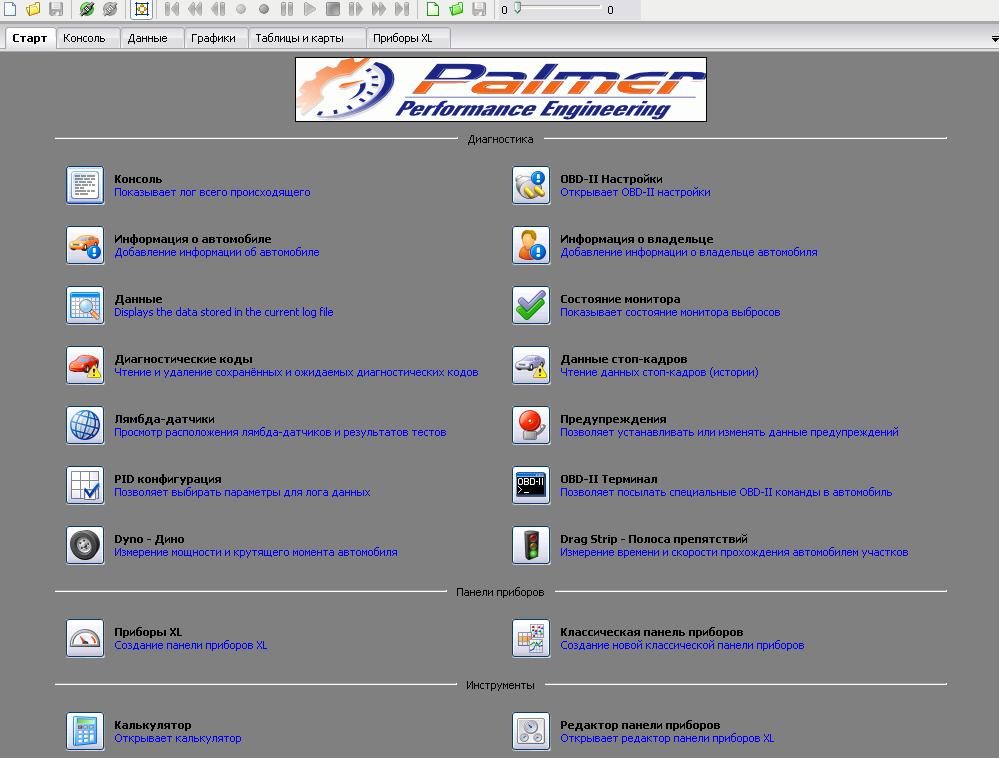999x758 pixels.
Task: Click the OBD-II Настройки icon
Action: pyautogui.click(x=531, y=185)
